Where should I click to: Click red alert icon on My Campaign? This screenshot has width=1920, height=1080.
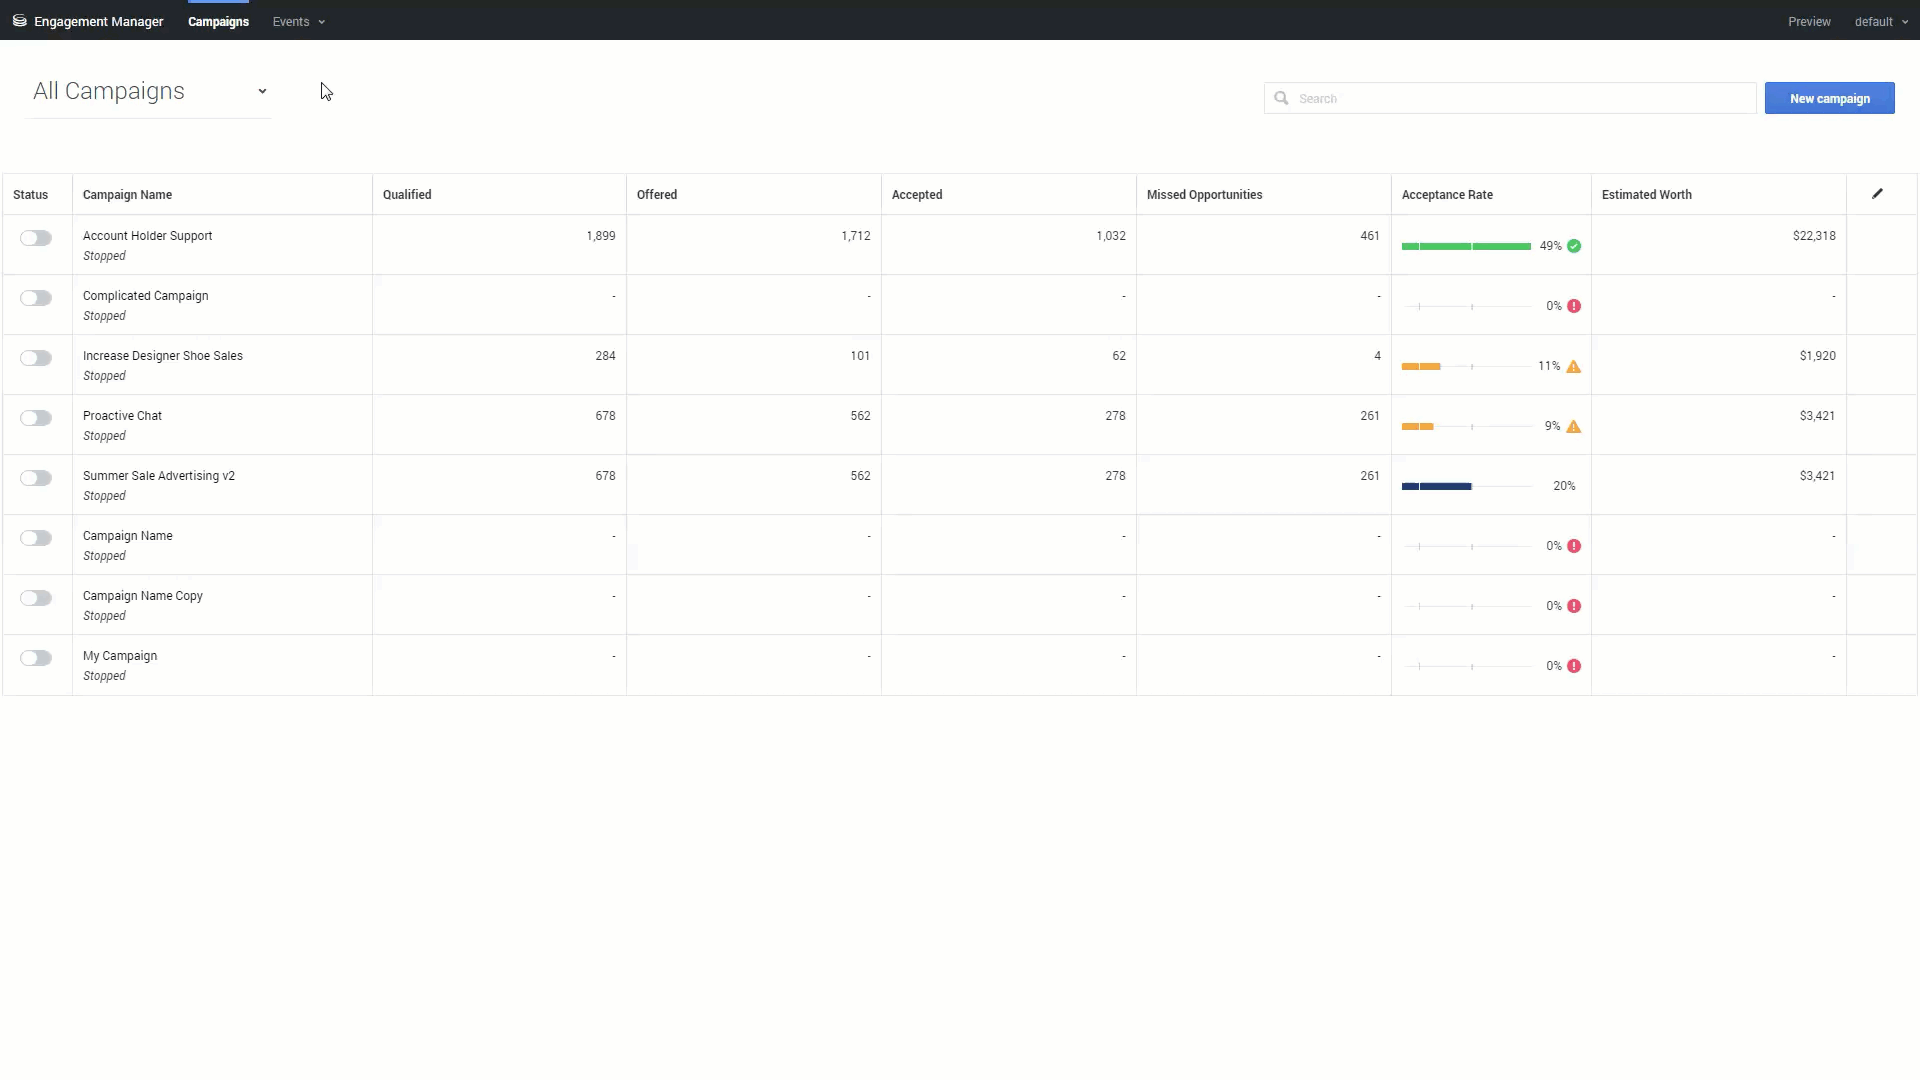click(x=1574, y=666)
